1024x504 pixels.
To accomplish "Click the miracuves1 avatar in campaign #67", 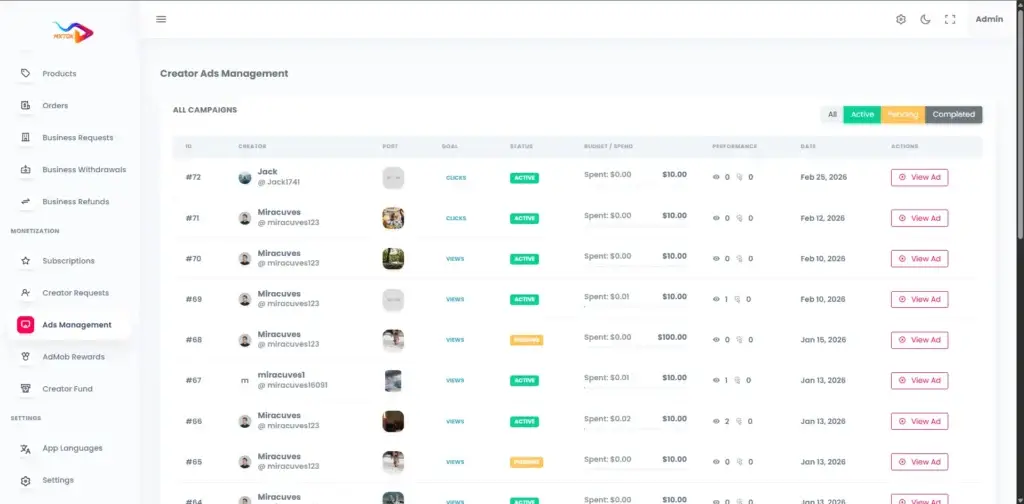I will [x=245, y=381].
